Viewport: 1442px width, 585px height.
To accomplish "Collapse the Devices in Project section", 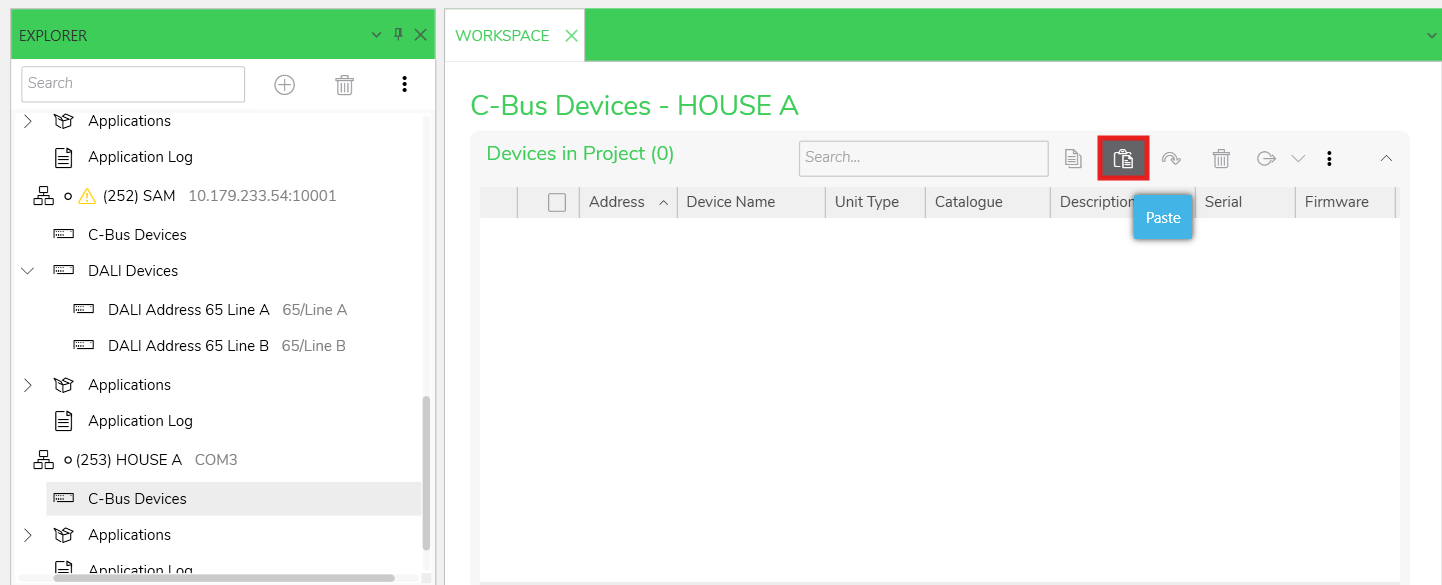I will coord(1386,158).
